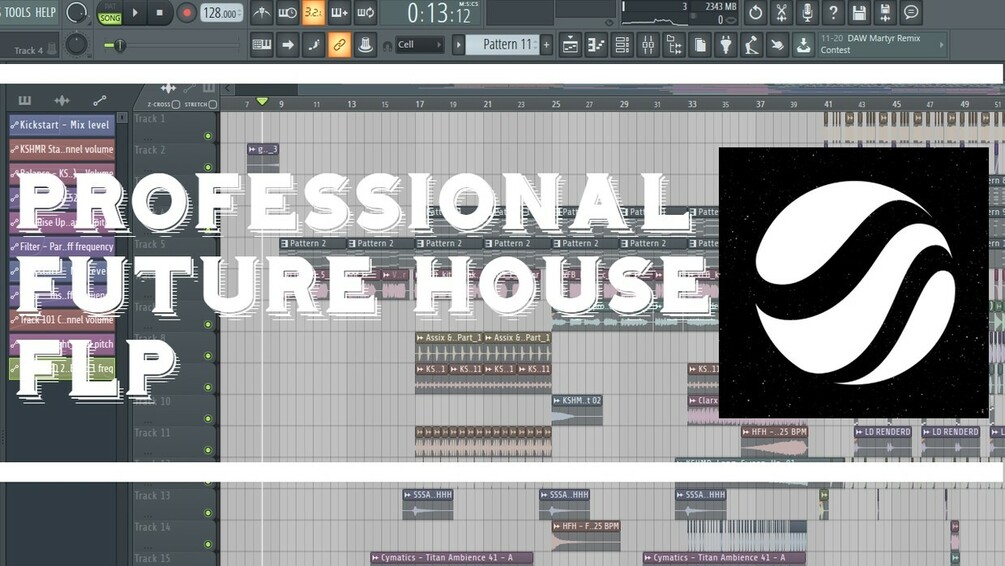Image resolution: width=1005 pixels, height=566 pixels.
Task: Open the content library download icon
Action: [803, 45]
